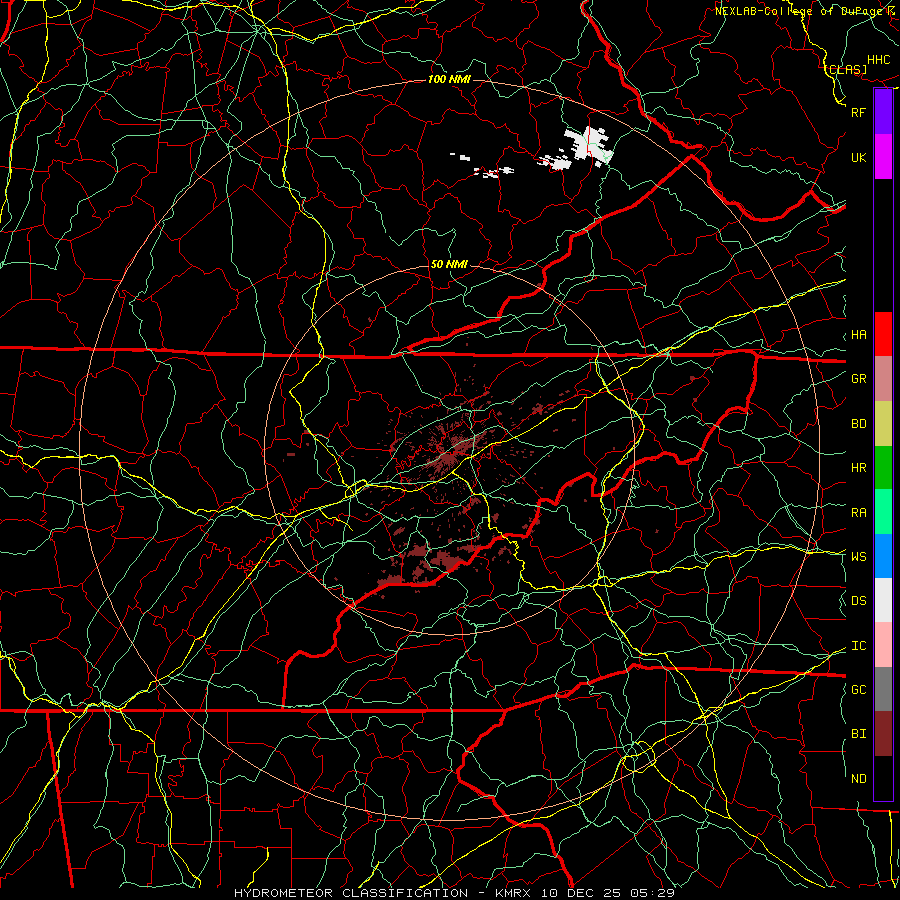Select the light pink IC legend swatch
The image size is (900, 900).
[883, 645]
